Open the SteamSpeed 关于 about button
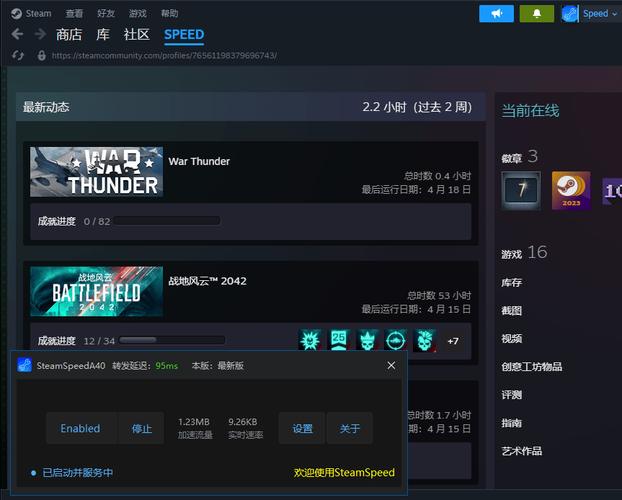This screenshot has width=622, height=500. coord(349,428)
